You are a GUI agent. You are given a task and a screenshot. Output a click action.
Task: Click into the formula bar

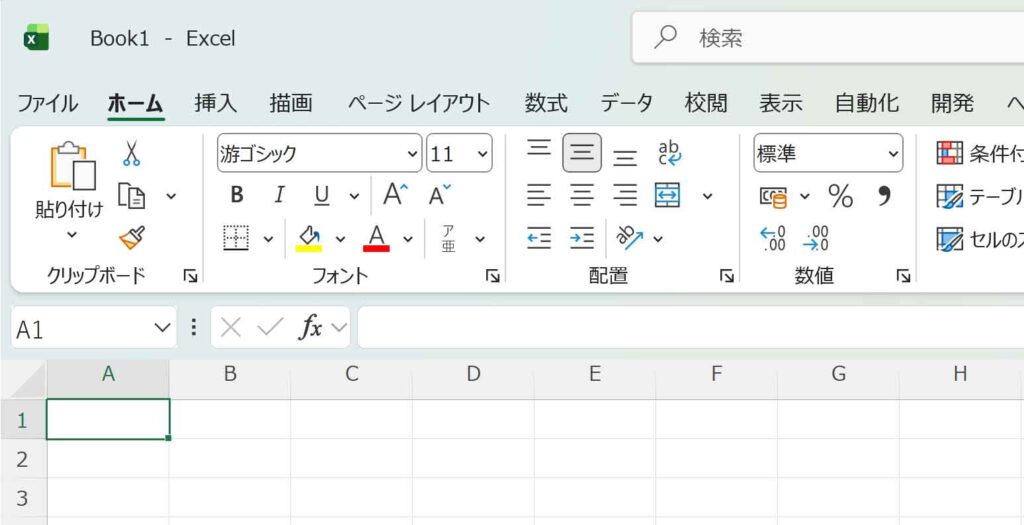[691, 327]
